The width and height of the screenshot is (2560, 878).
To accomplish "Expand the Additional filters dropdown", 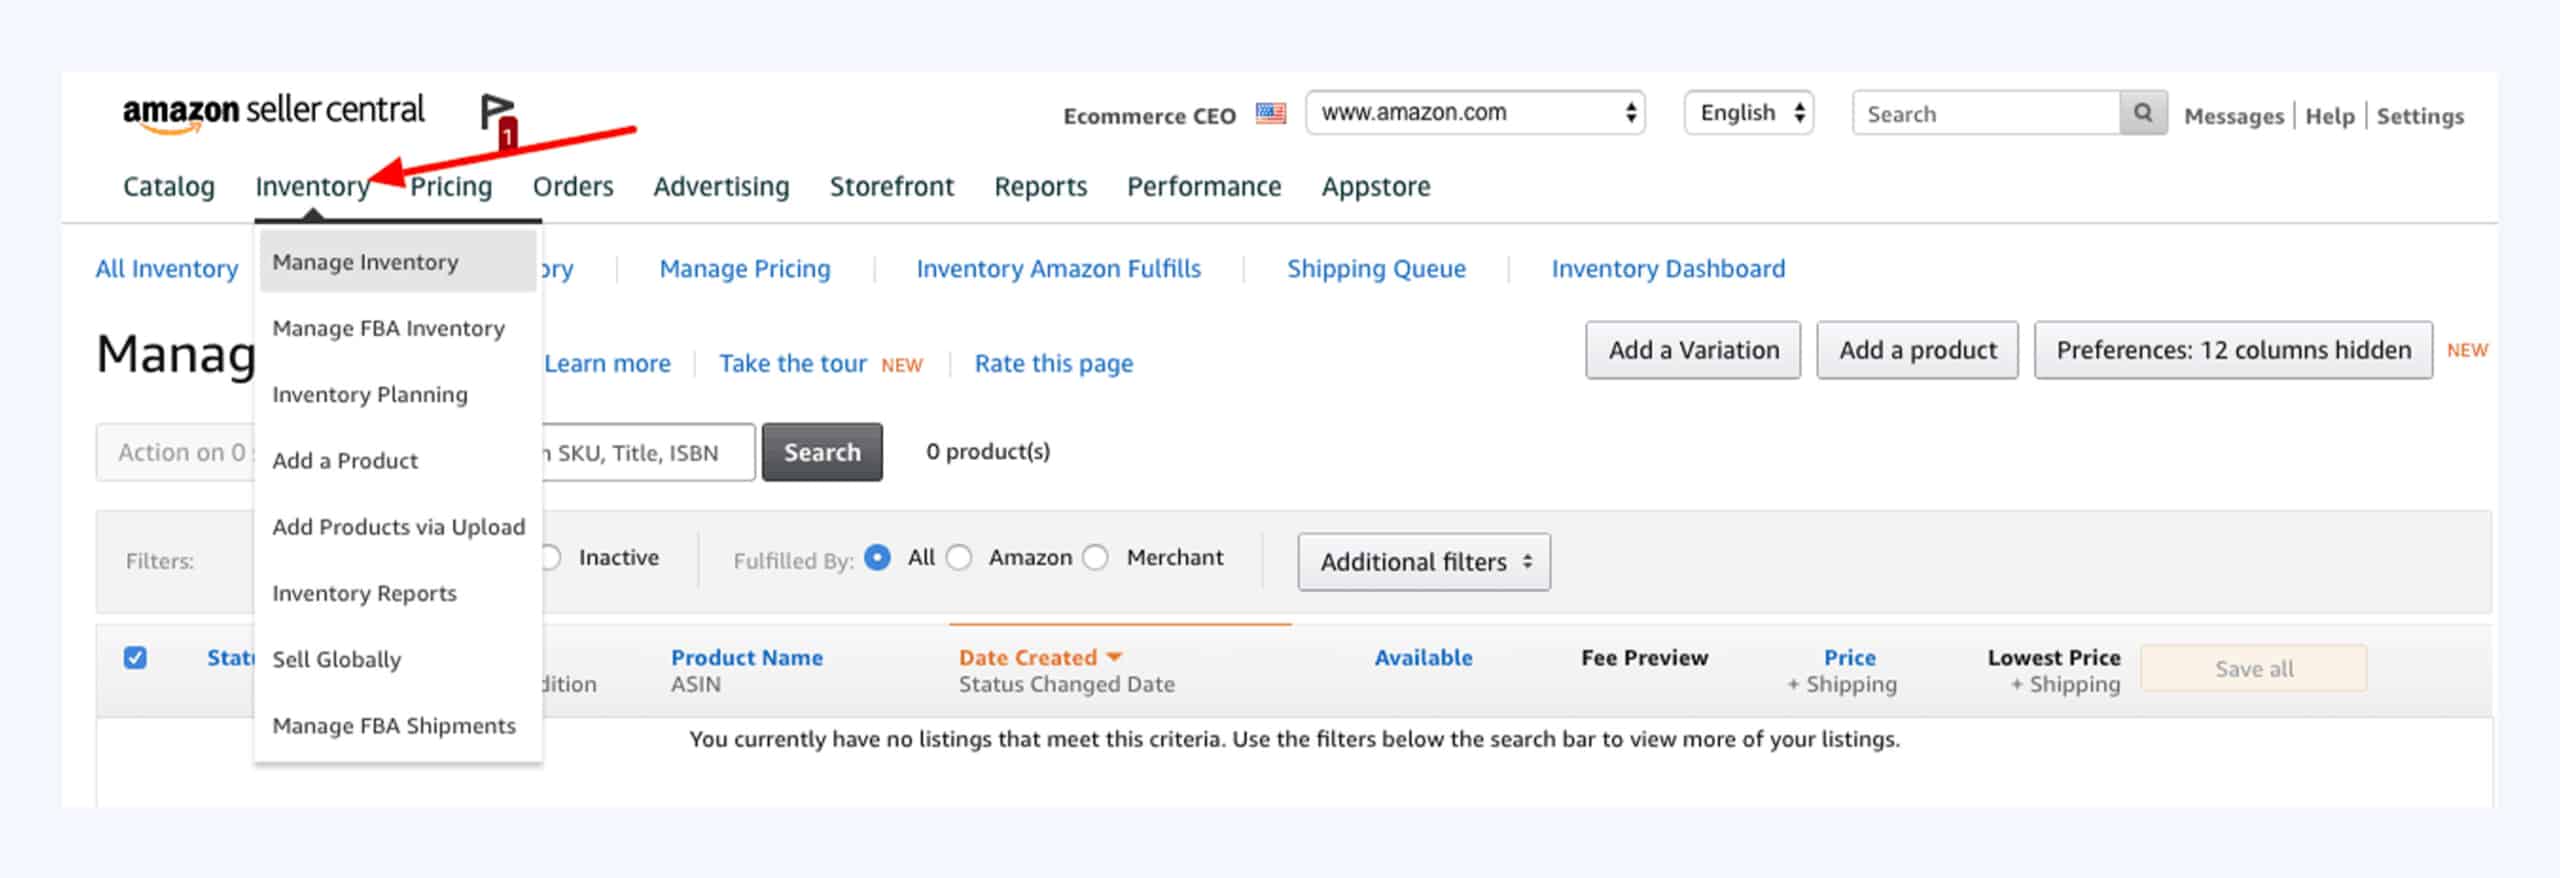I will 1424,562.
